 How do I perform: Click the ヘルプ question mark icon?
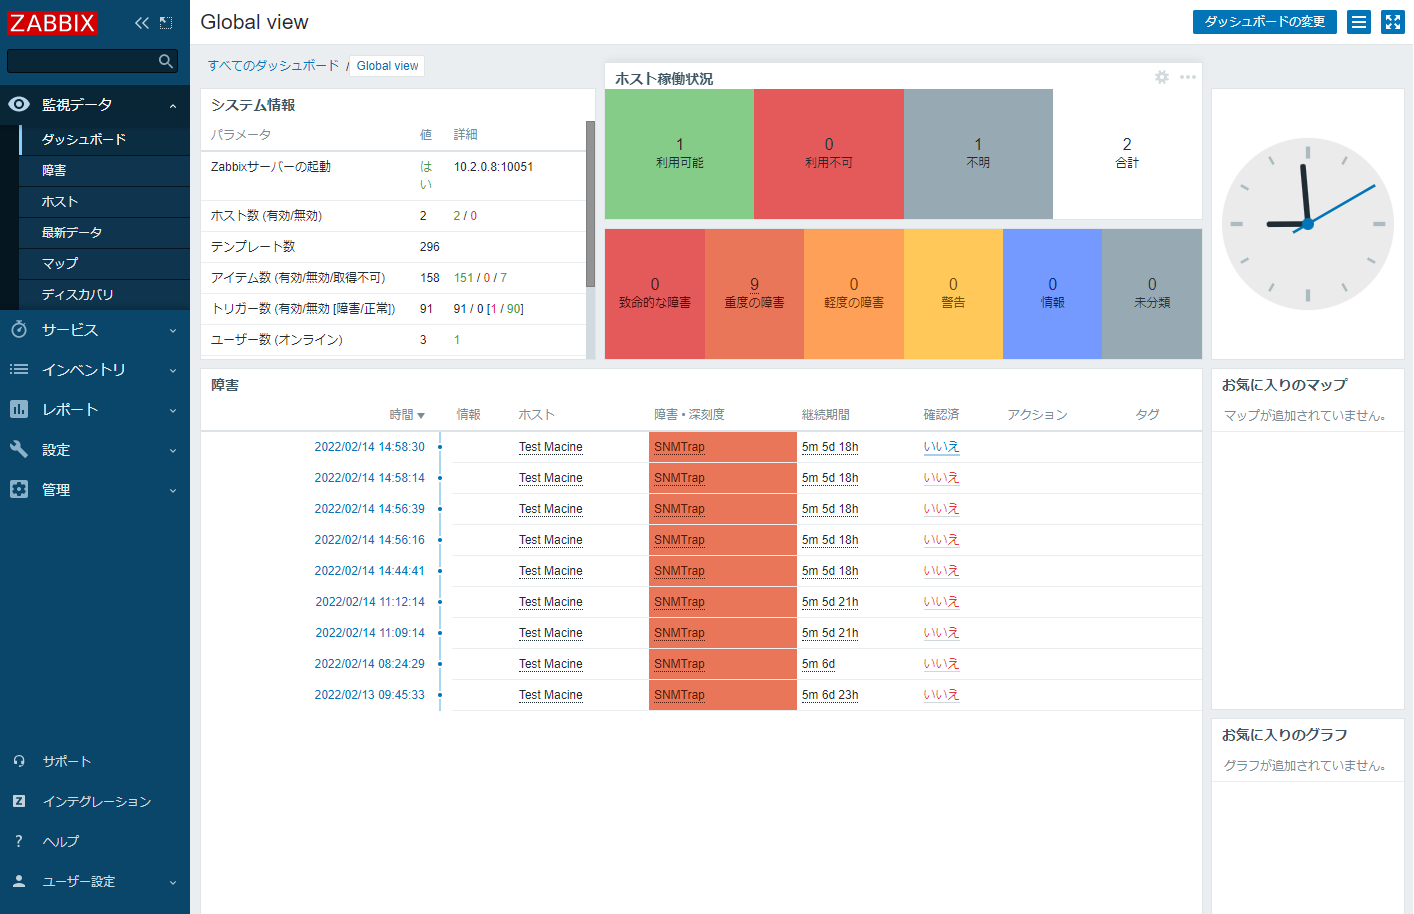19,841
